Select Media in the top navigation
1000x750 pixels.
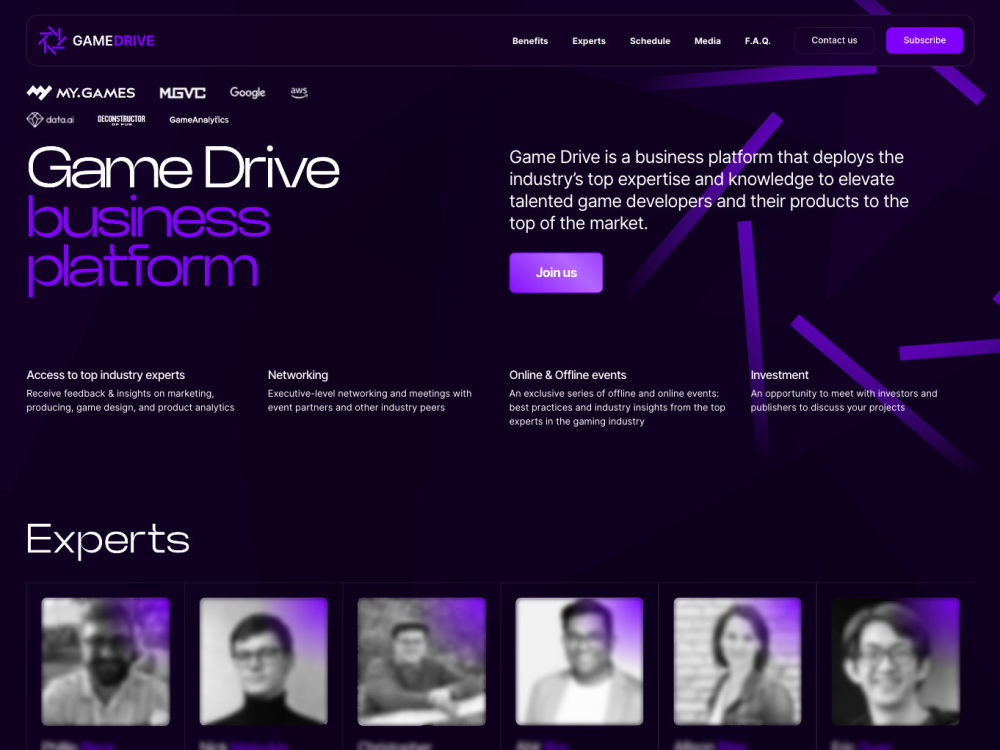click(707, 41)
